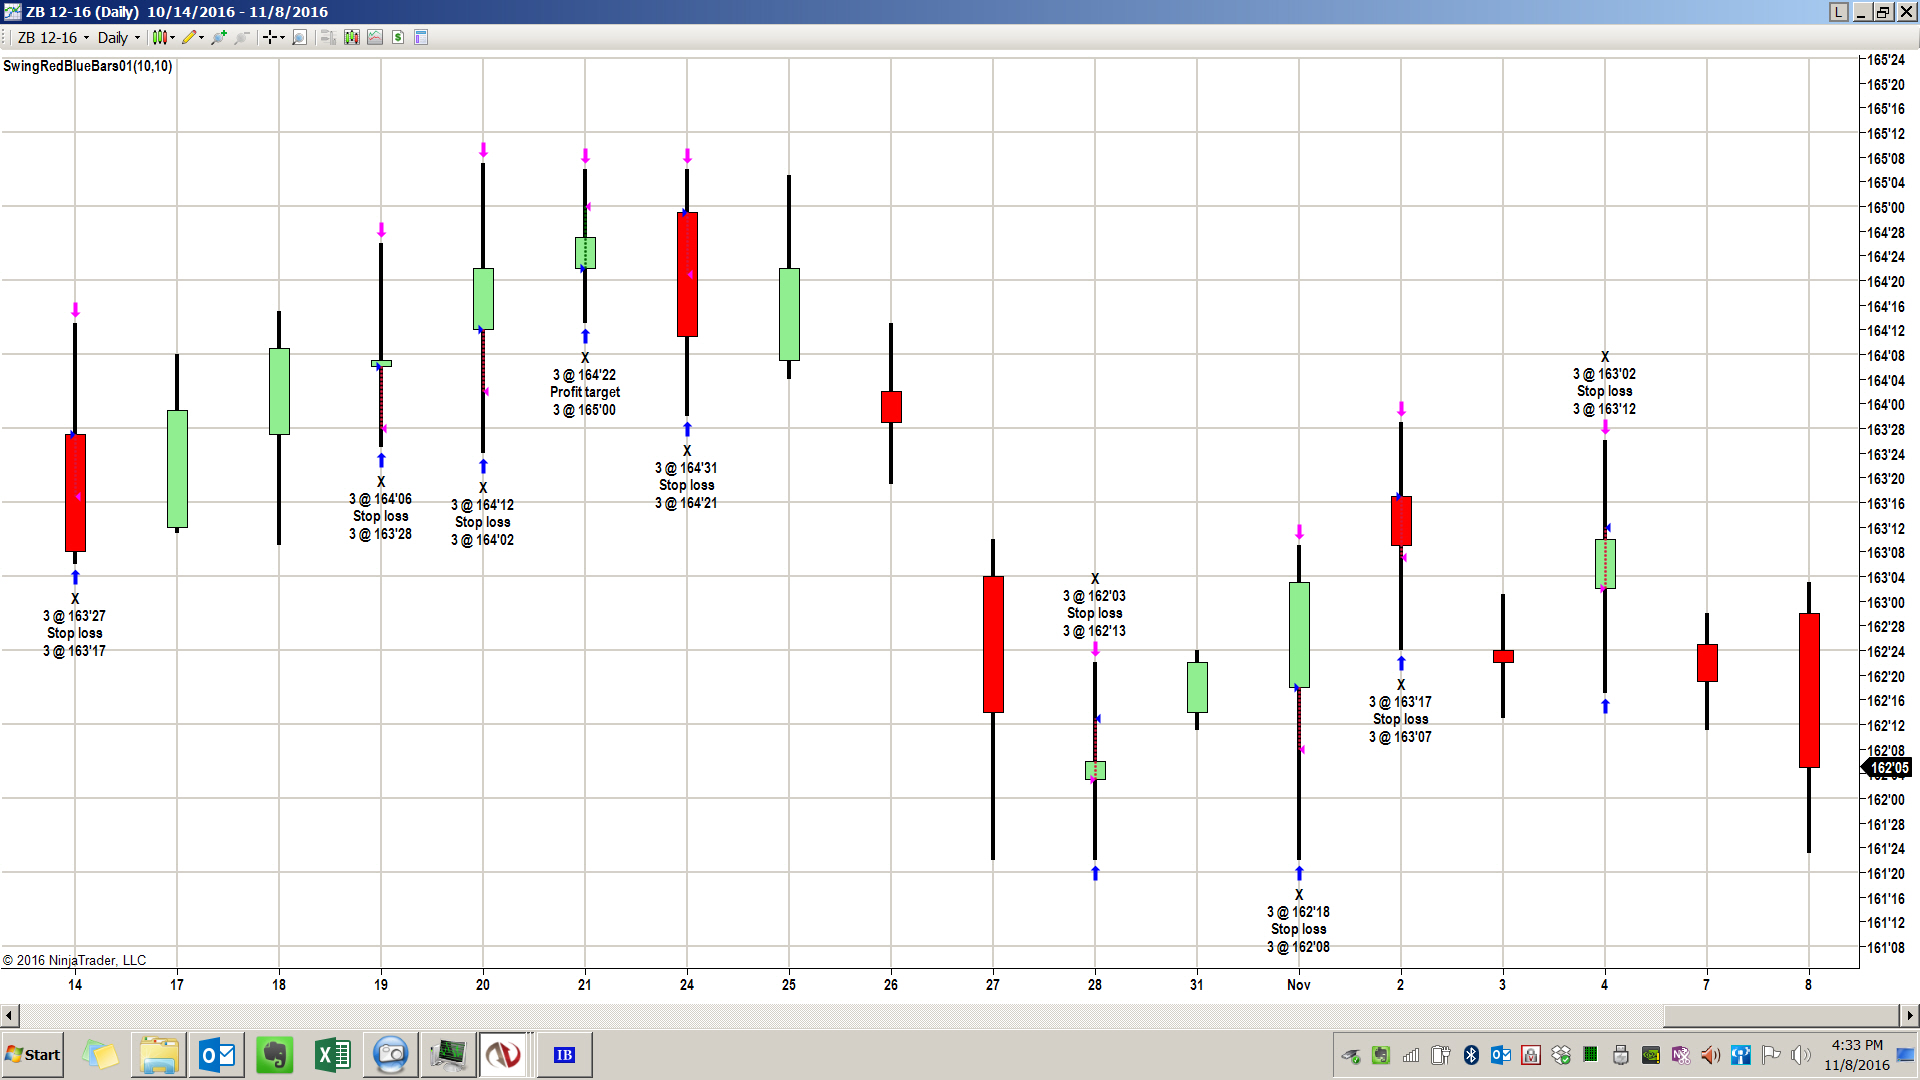
Task: Open the crosshair cursor type dropdown arrow
Action: click(x=282, y=38)
